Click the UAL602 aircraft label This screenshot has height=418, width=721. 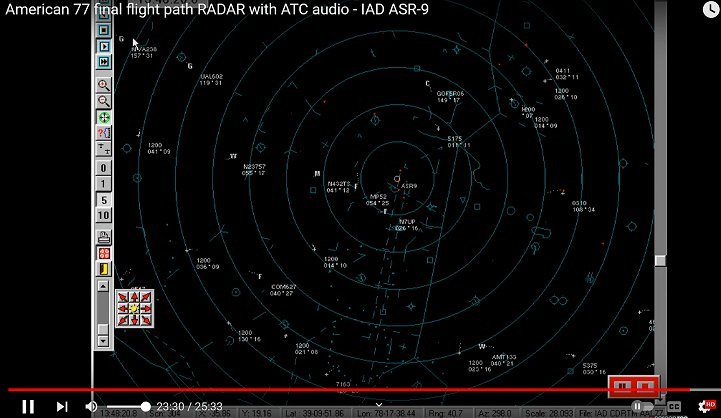pos(212,76)
